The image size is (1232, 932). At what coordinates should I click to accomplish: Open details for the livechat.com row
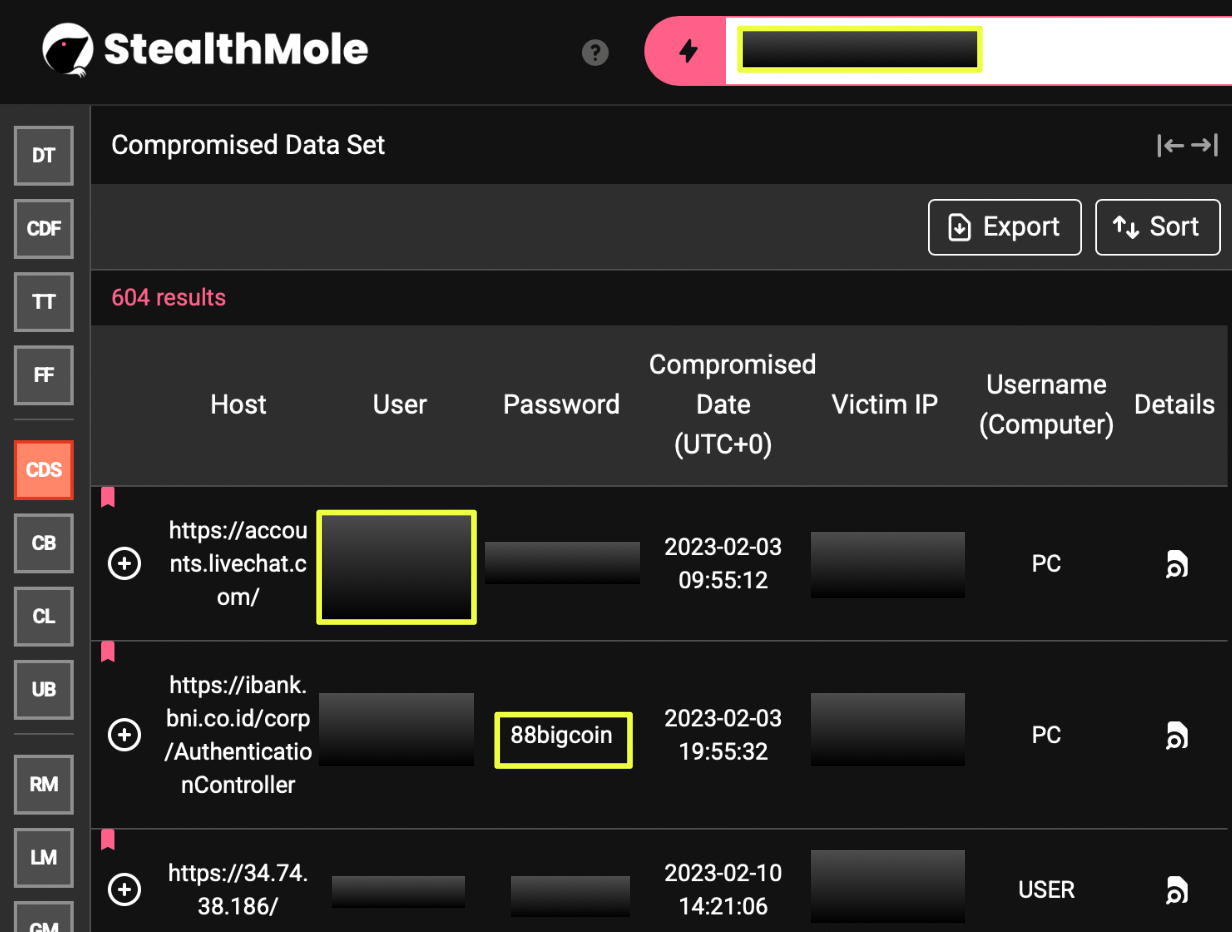[1176, 565]
